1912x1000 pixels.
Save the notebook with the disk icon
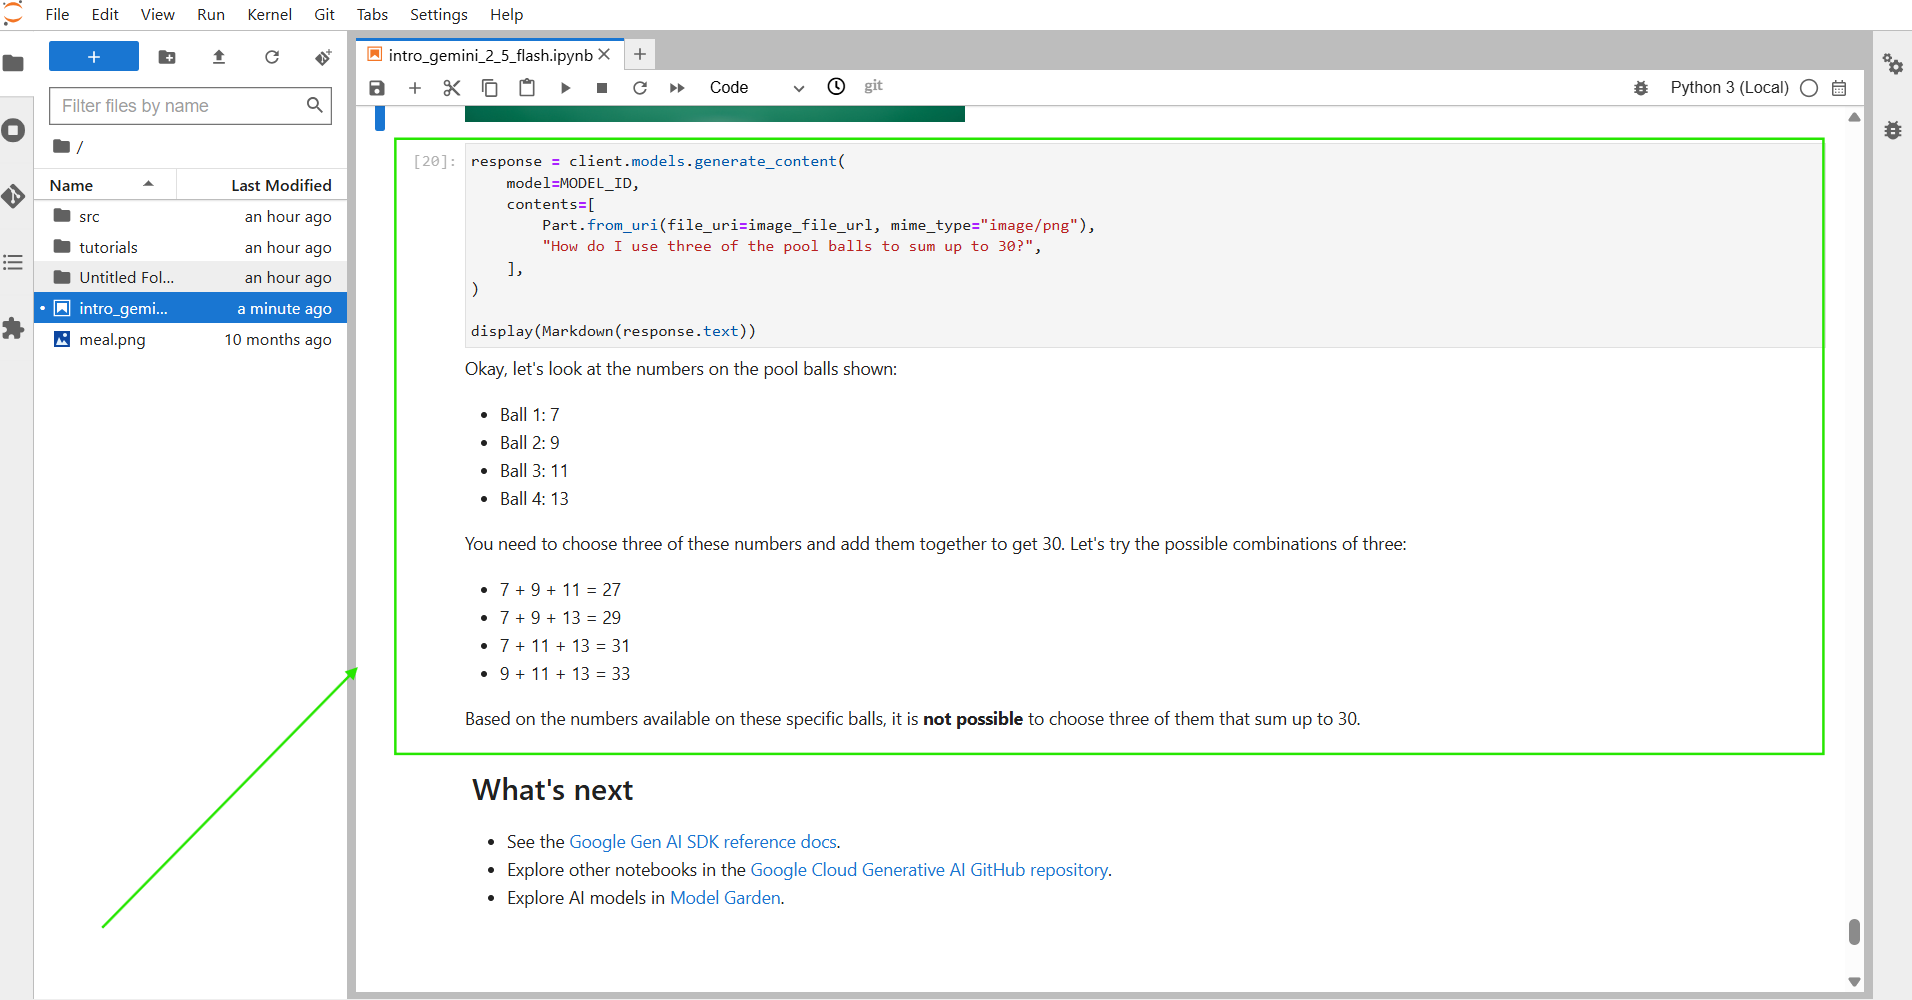point(377,88)
